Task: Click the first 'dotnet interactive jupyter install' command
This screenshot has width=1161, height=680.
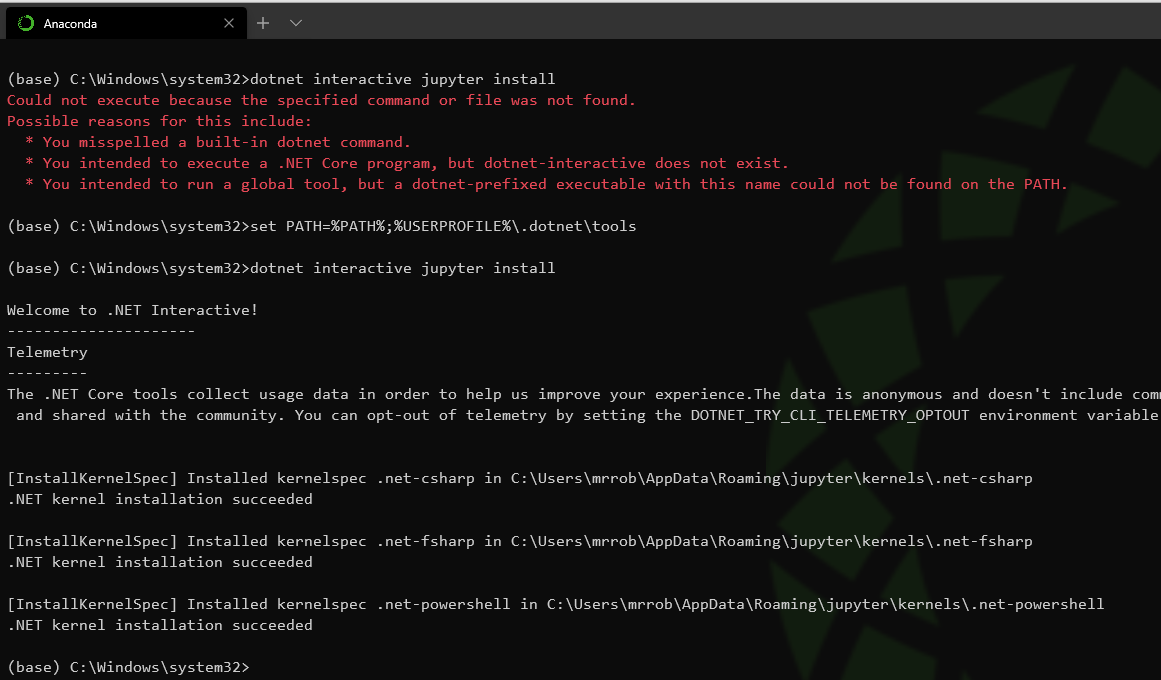Action: (x=402, y=79)
